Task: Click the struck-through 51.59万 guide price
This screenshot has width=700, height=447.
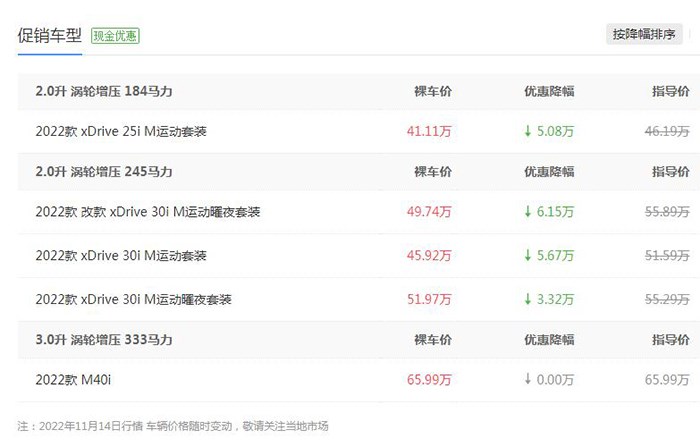Action: tap(667, 255)
